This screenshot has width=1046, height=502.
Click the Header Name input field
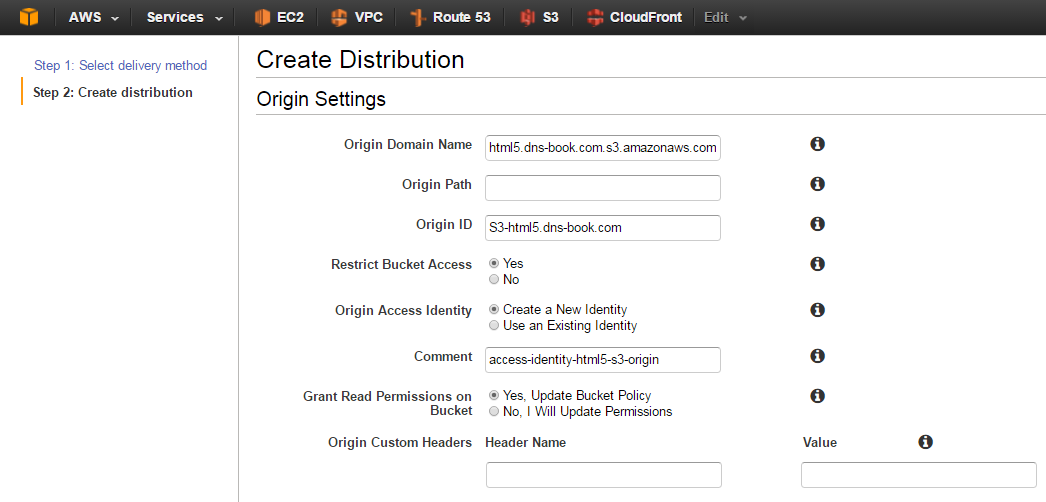click(x=604, y=475)
